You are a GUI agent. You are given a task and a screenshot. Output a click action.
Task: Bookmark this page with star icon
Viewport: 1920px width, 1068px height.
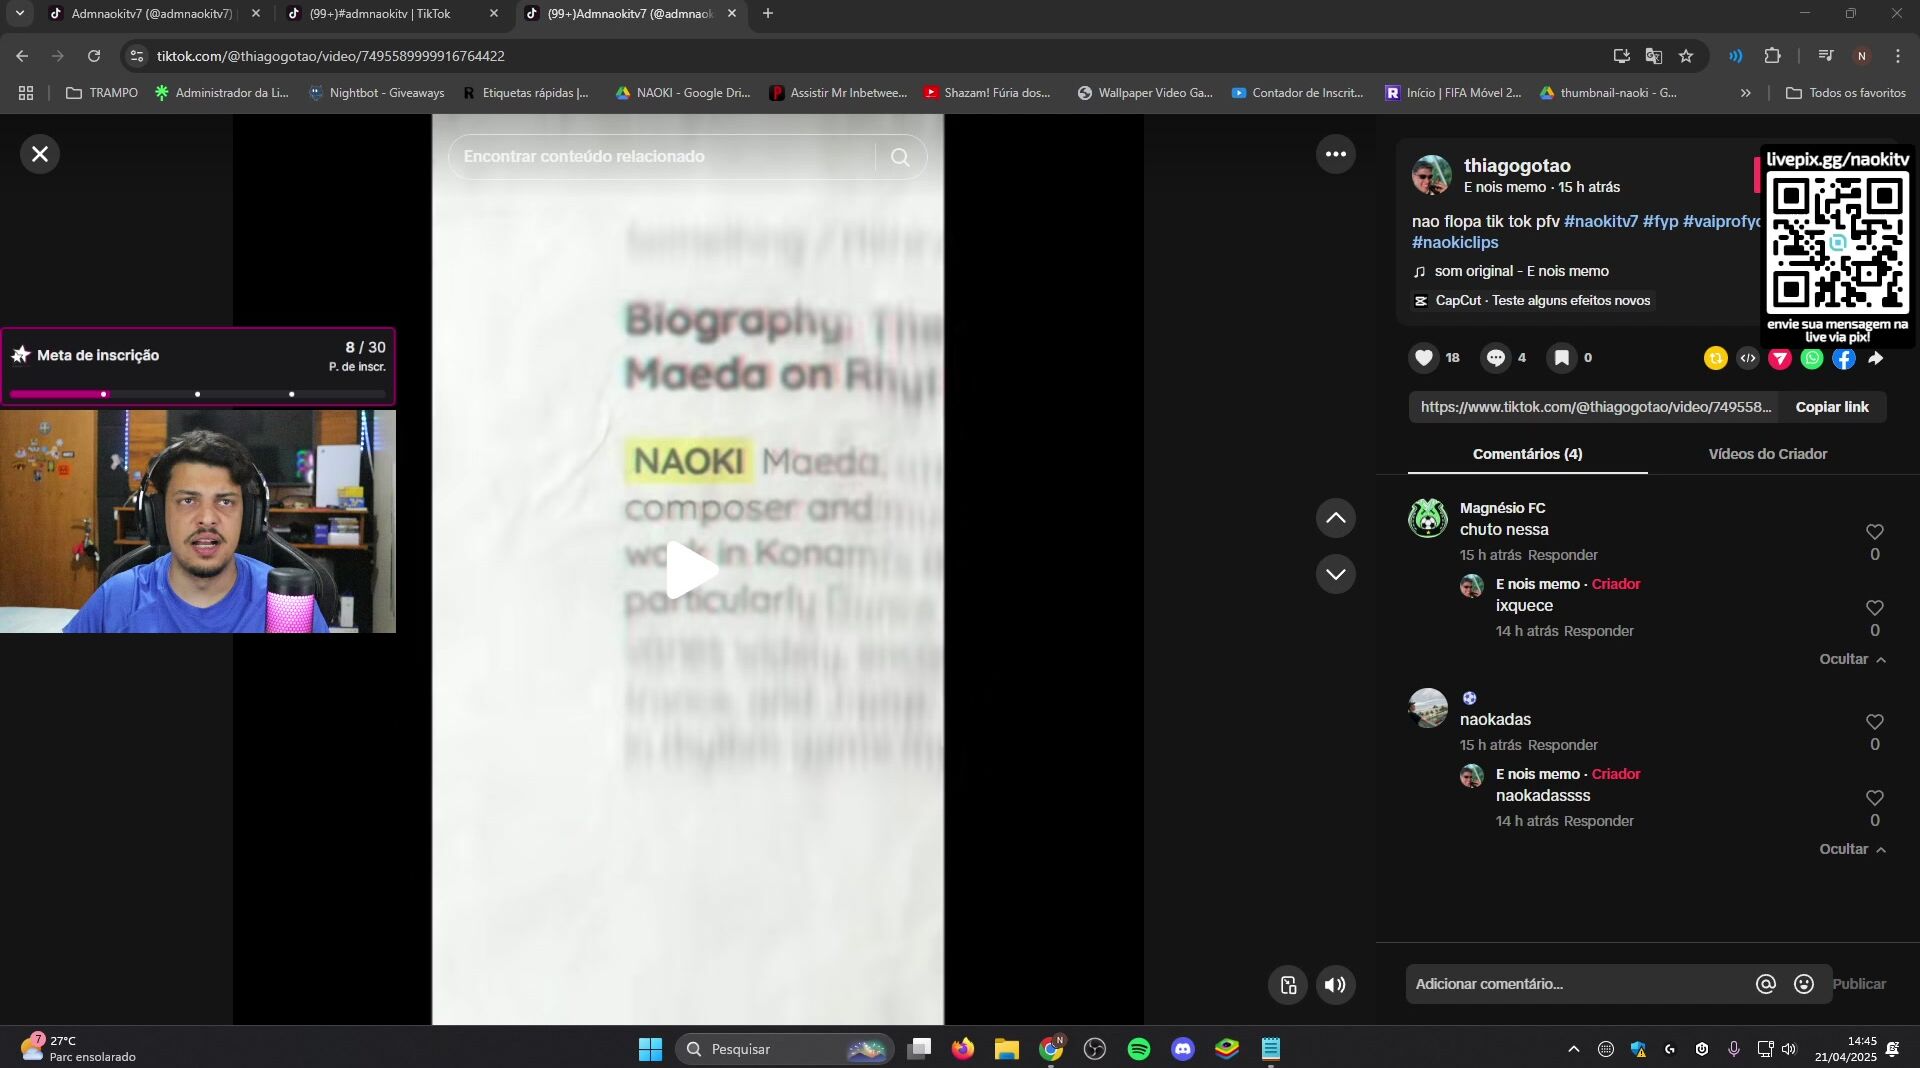coord(1686,56)
